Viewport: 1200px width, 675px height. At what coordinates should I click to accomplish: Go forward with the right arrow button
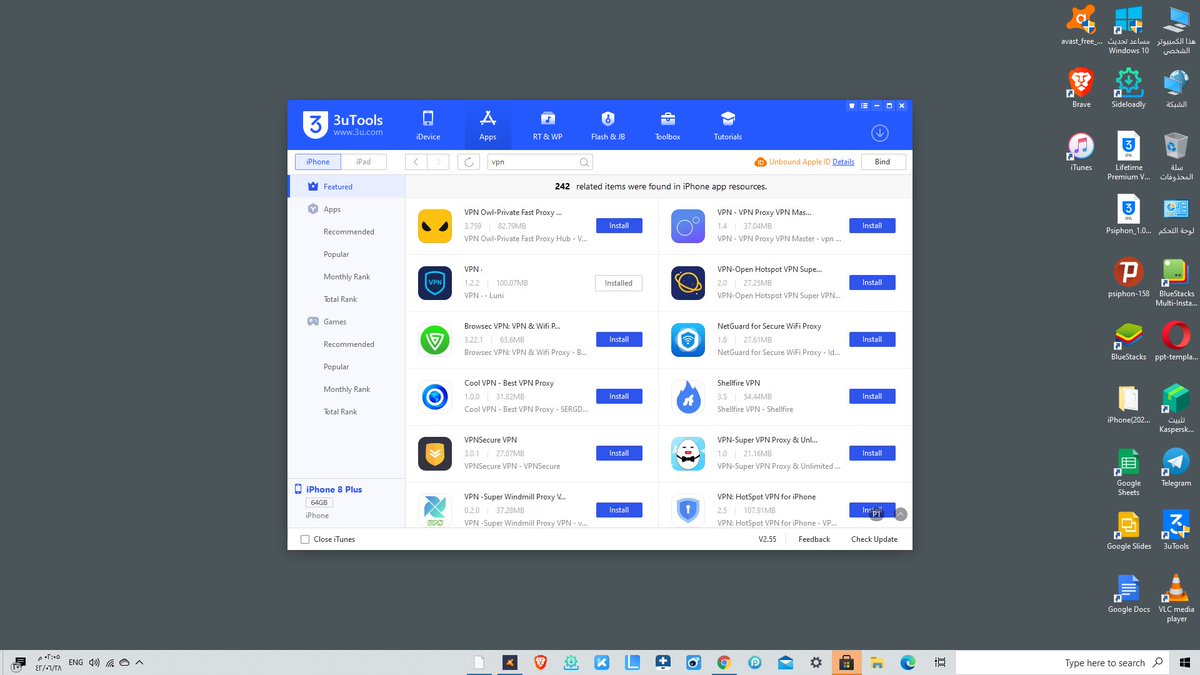[439, 162]
